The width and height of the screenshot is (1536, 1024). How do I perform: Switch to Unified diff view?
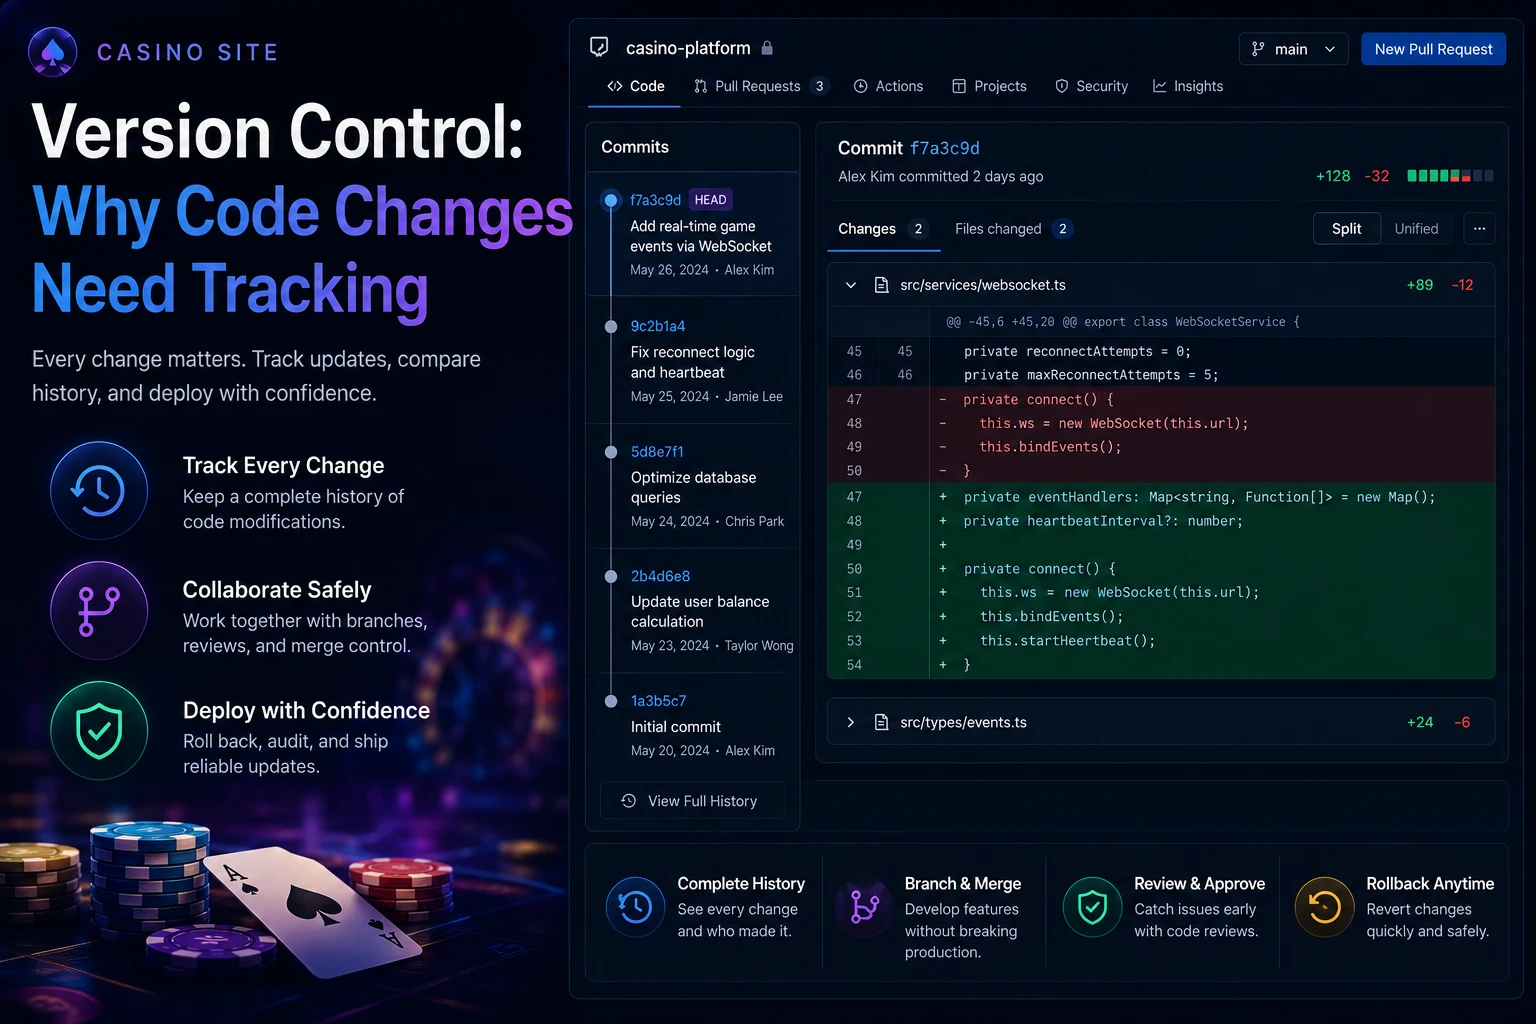[x=1416, y=229]
